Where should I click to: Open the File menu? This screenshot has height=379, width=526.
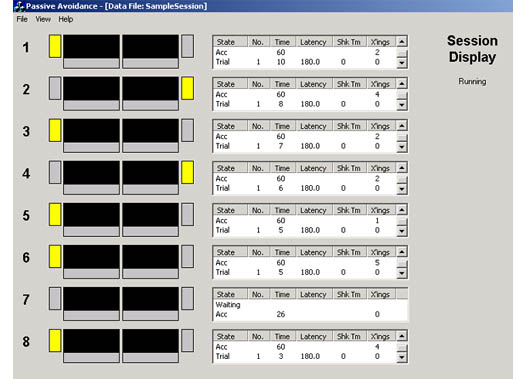(22, 19)
